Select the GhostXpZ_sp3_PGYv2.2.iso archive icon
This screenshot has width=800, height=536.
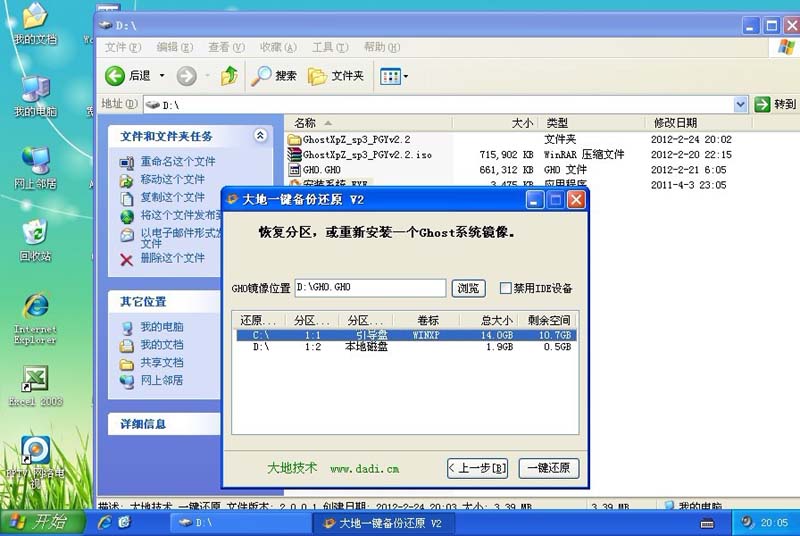tap(294, 154)
